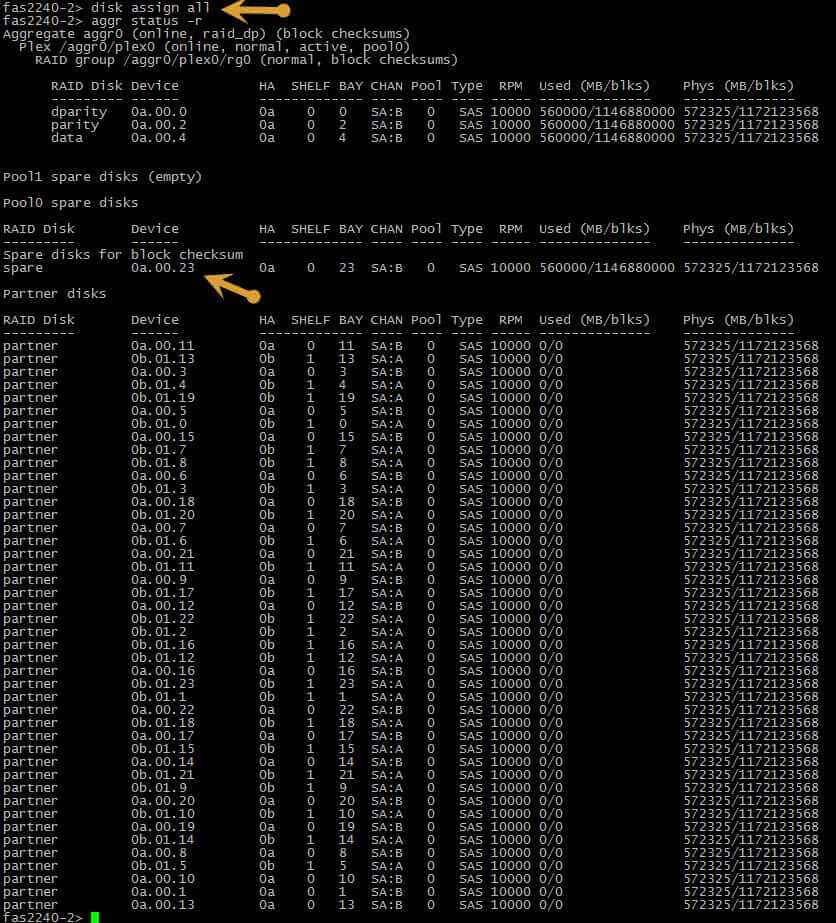Select partner device "0b.01.14"
Viewport: 836px width, 923px height.
pos(162,839)
